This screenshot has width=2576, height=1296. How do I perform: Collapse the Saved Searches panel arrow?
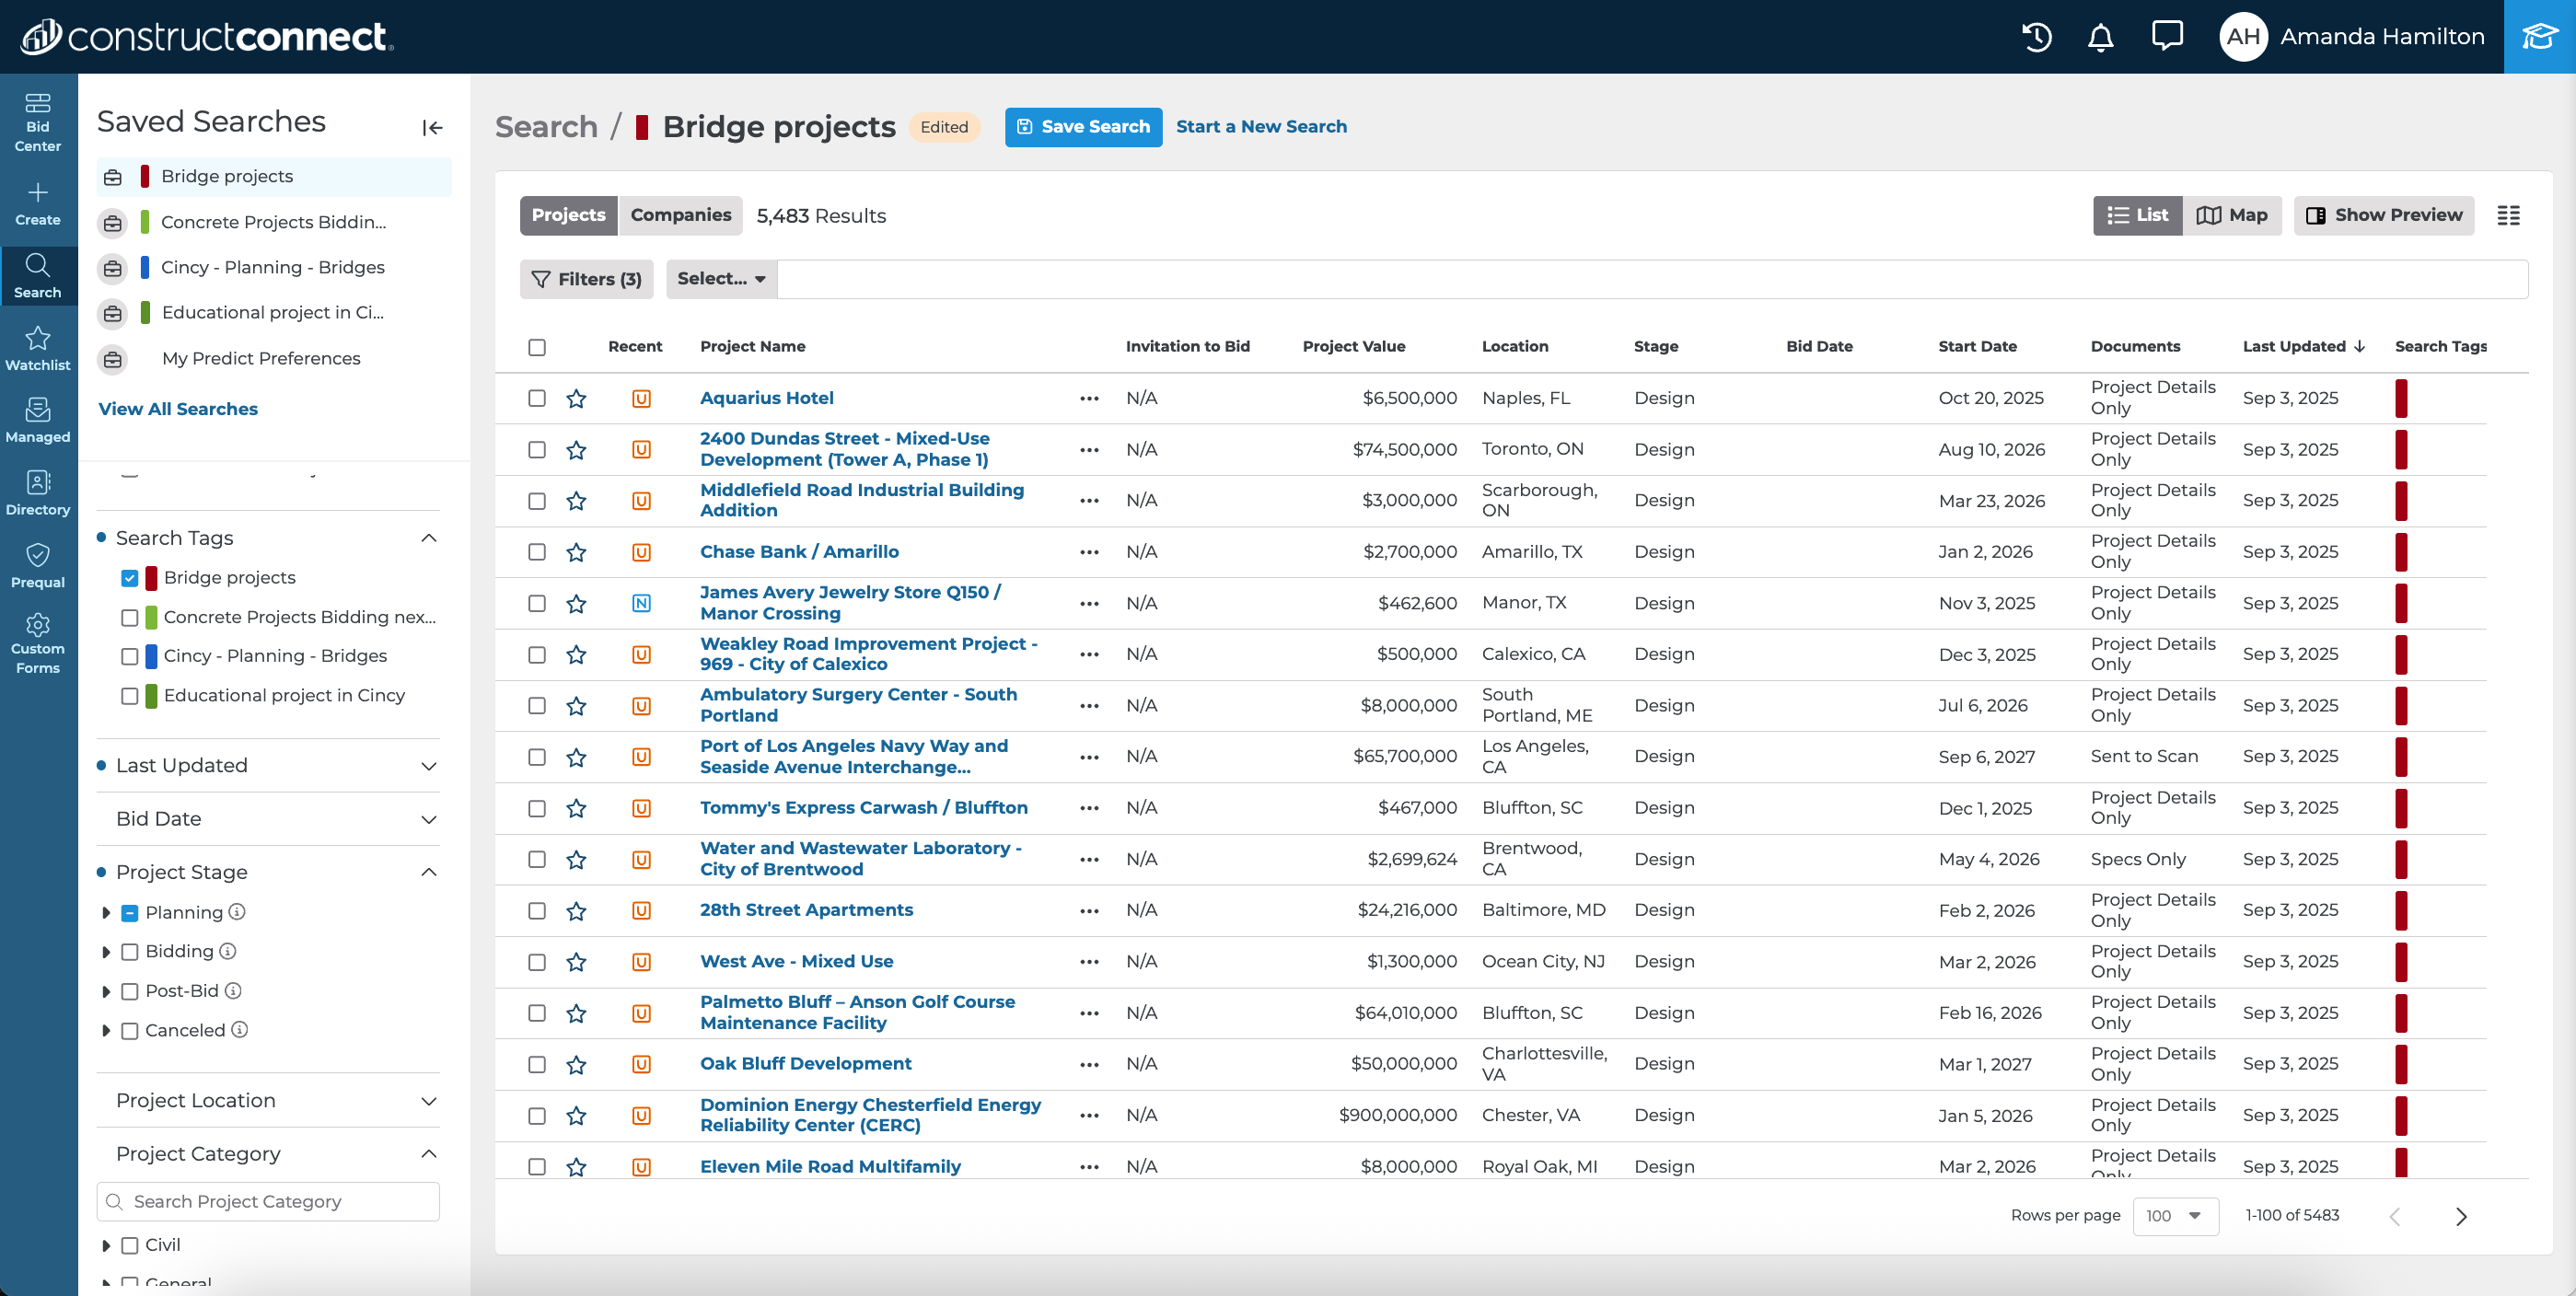[x=432, y=127]
